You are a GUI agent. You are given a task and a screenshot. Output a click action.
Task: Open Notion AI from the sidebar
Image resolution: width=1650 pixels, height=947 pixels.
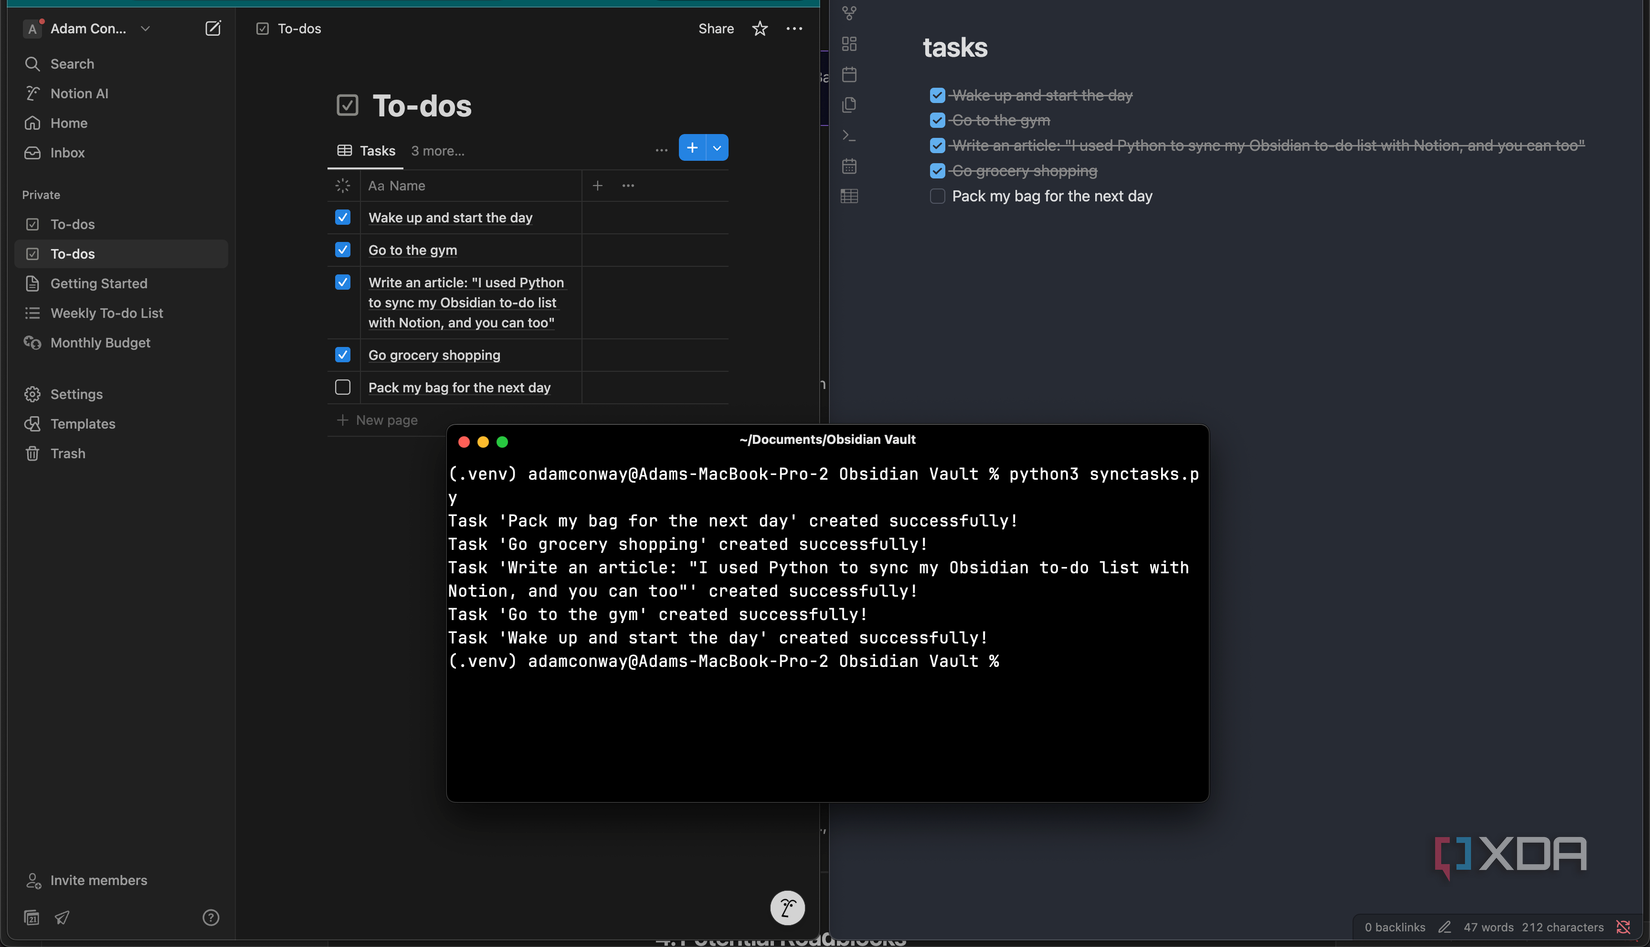click(x=78, y=93)
